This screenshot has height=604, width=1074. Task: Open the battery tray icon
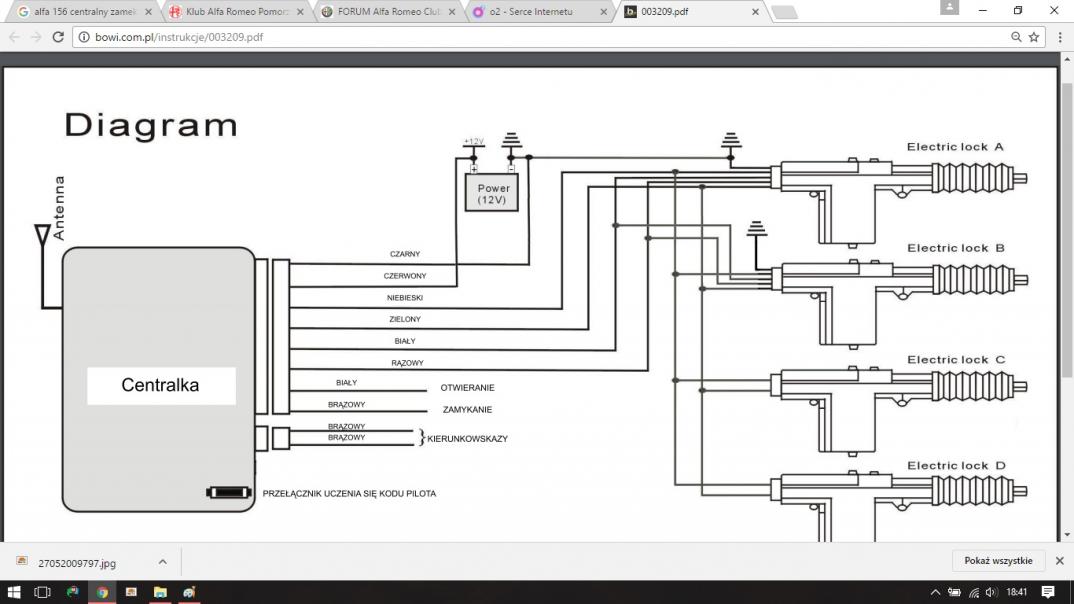pos(954,592)
